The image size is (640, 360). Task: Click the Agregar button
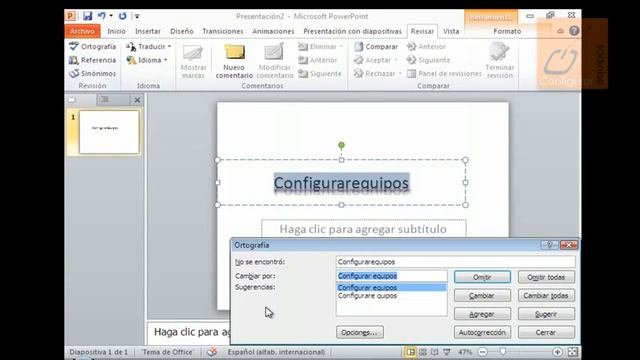pos(482,314)
